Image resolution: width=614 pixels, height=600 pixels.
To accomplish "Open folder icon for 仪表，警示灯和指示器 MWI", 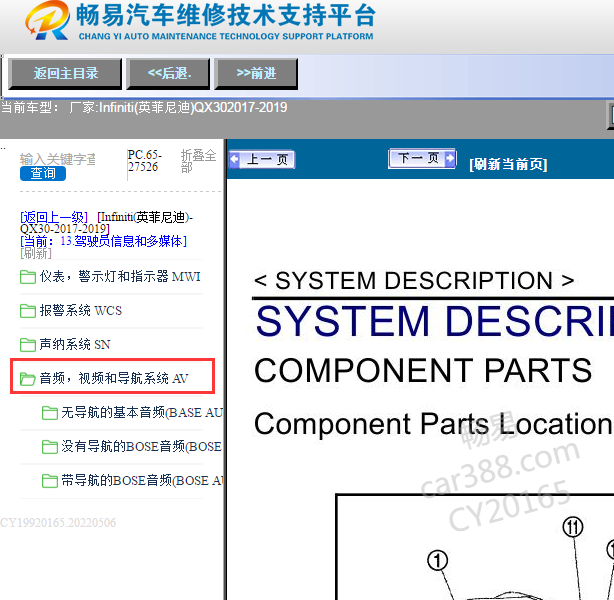I will click(28, 277).
